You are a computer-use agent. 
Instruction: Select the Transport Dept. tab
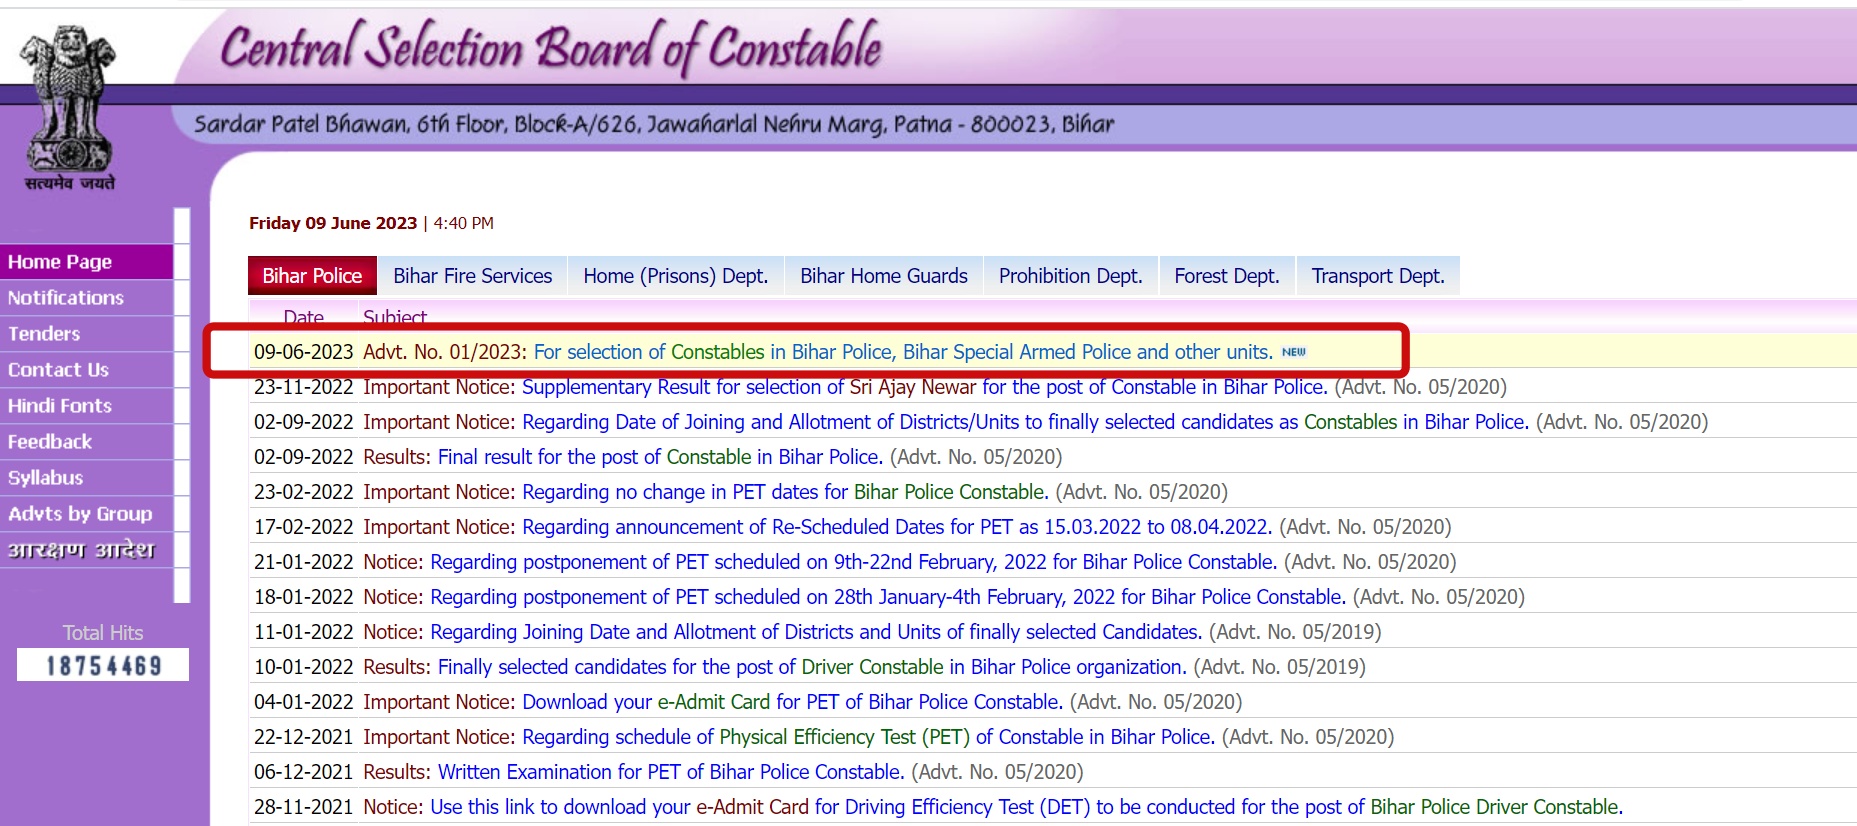(1377, 276)
